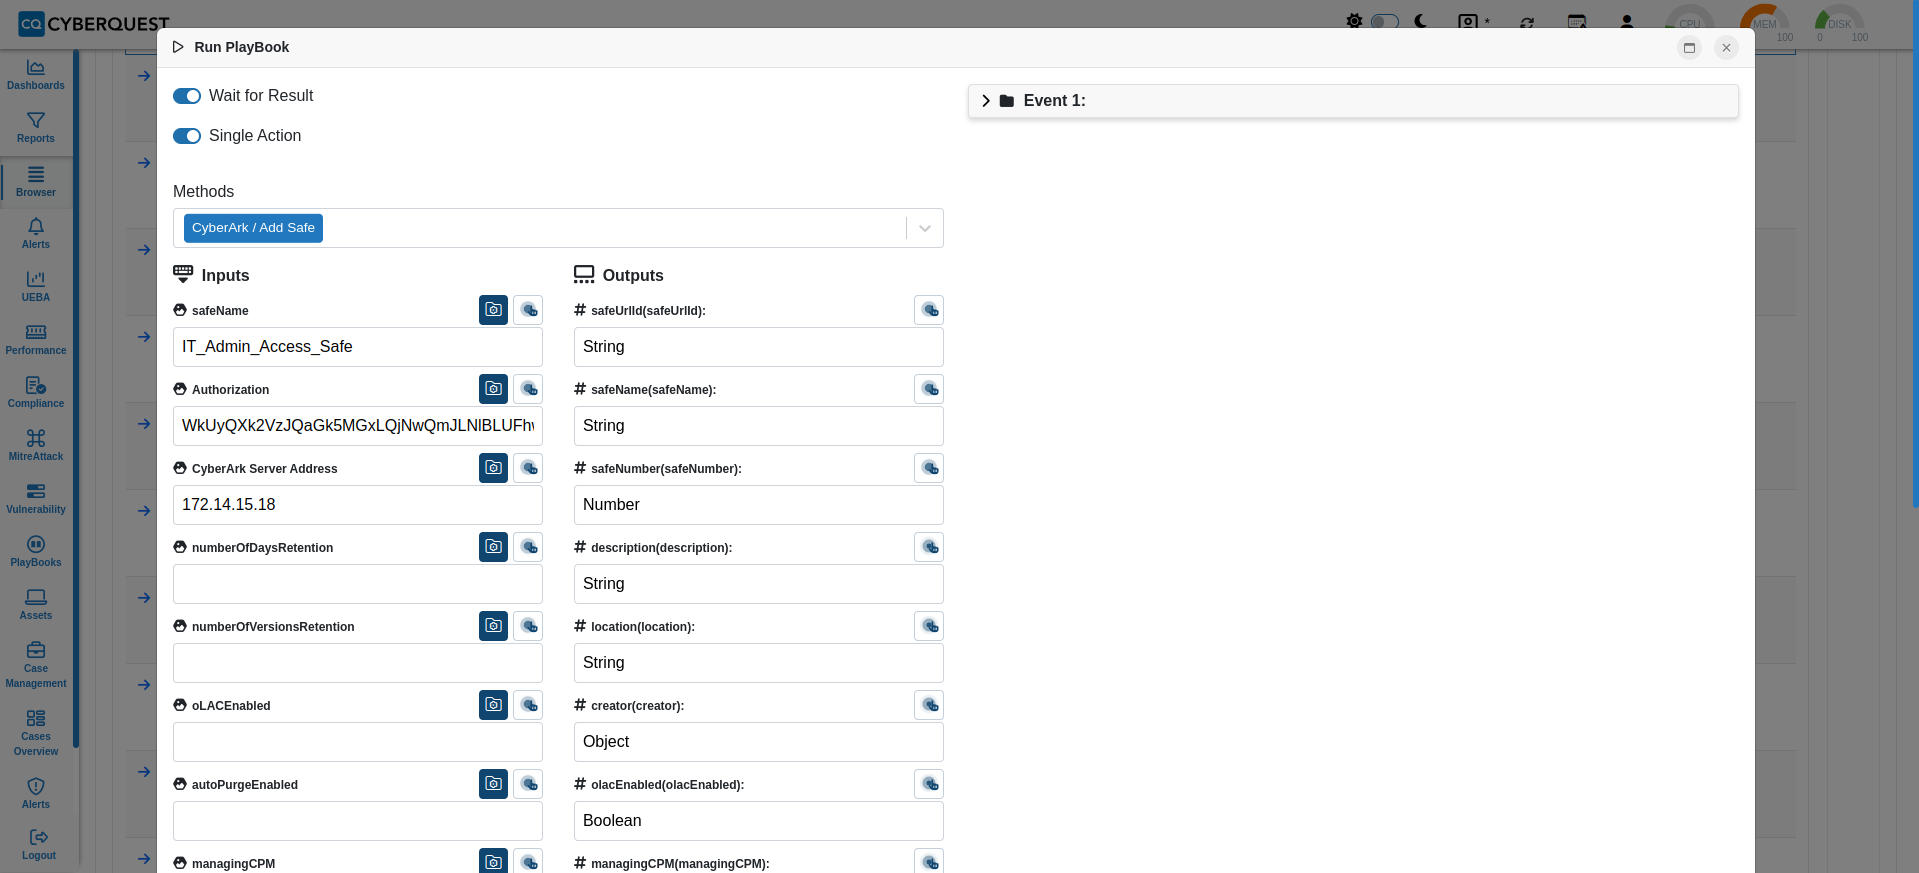Open the user profile icon in top bar
Viewport: 1919px width, 873px height.
pos(1627,21)
